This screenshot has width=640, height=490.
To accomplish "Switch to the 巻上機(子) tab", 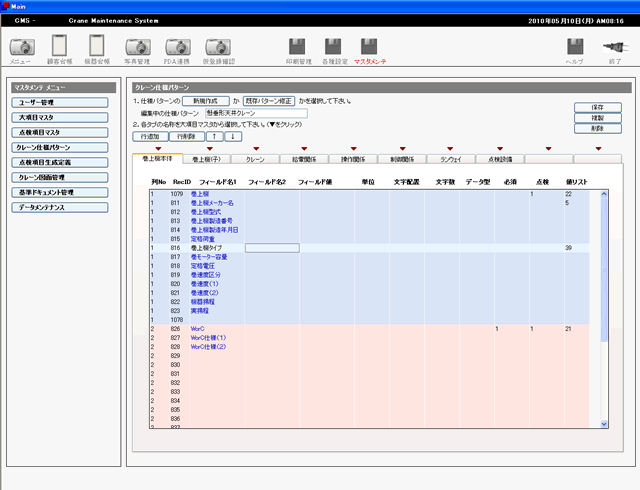I will tap(207, 159).
